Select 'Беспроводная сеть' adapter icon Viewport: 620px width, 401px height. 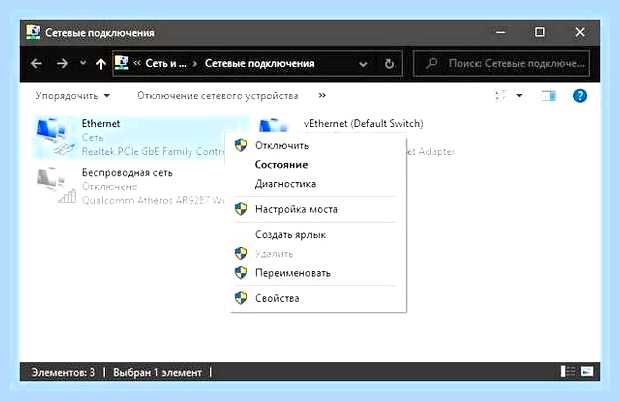click(x=56, y=185)
